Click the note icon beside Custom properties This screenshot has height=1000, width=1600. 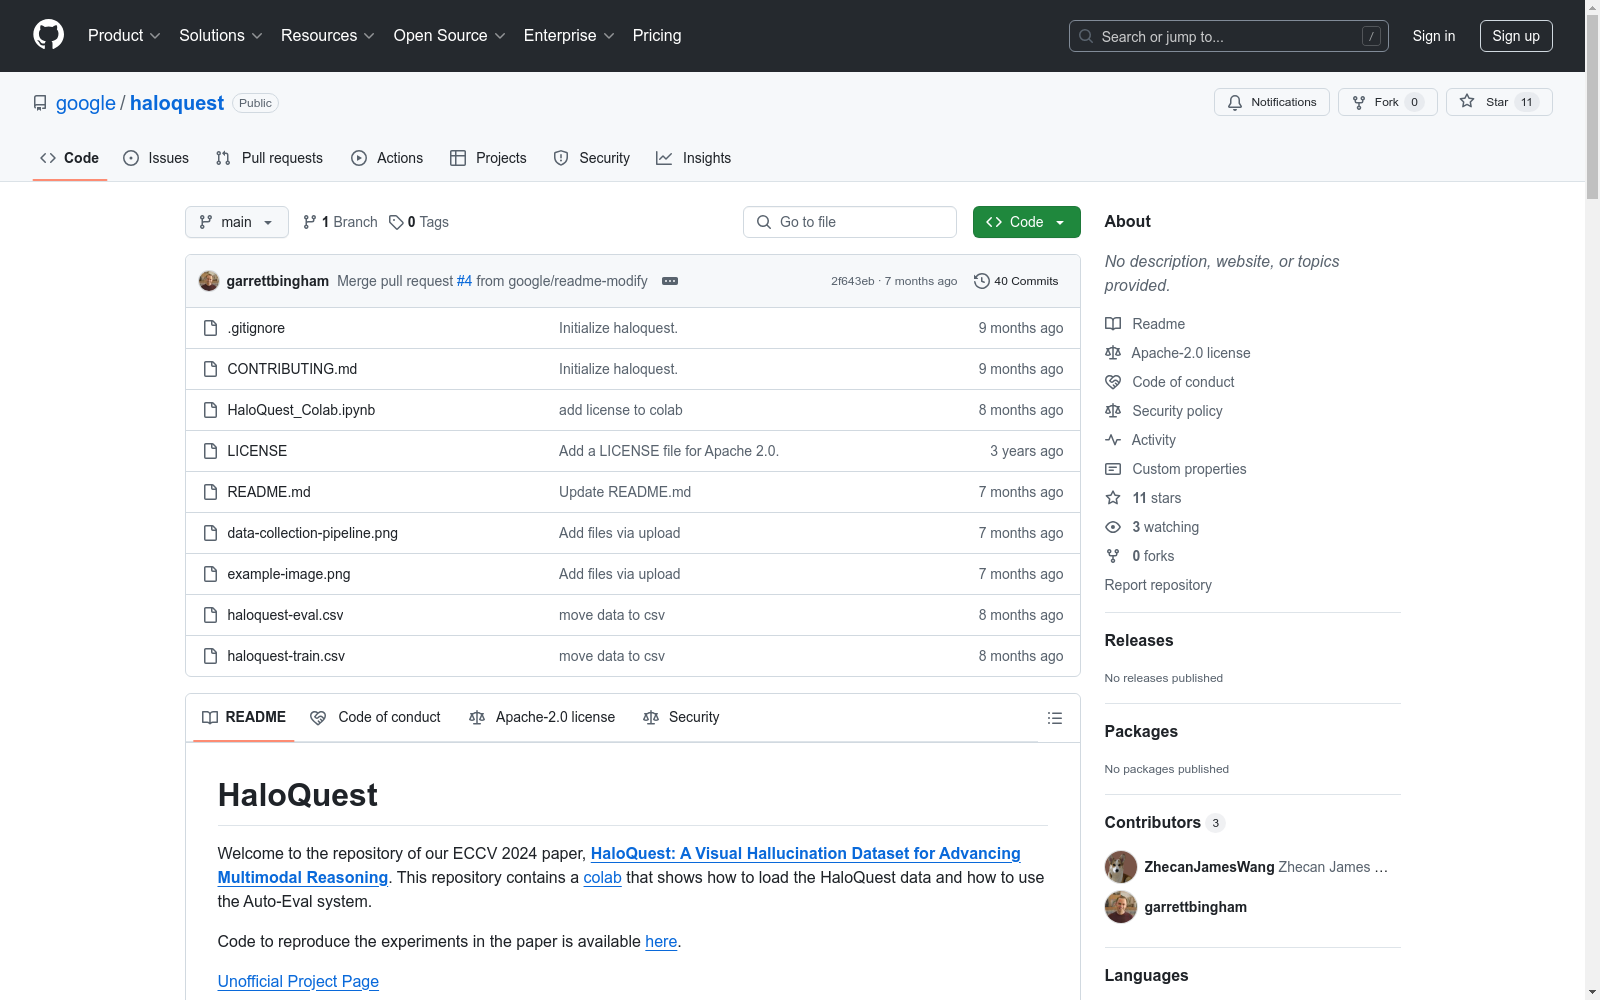coord(1113,469)
